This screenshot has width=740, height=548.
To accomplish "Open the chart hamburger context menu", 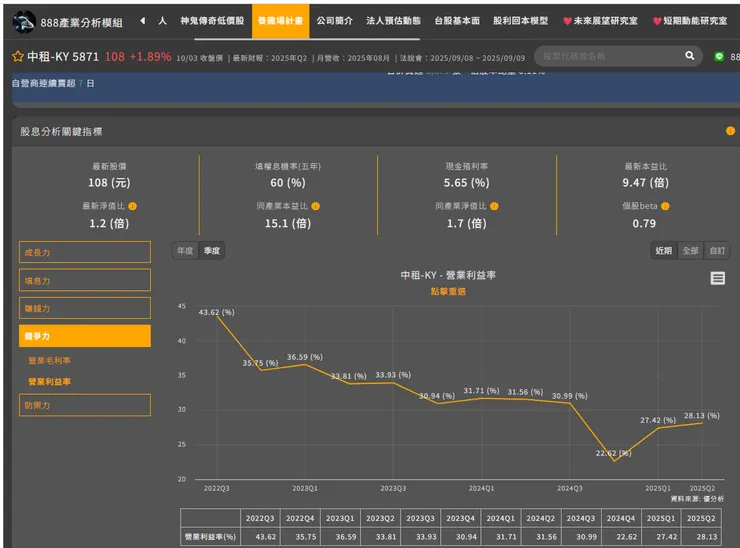I will [x=718, y=278].
